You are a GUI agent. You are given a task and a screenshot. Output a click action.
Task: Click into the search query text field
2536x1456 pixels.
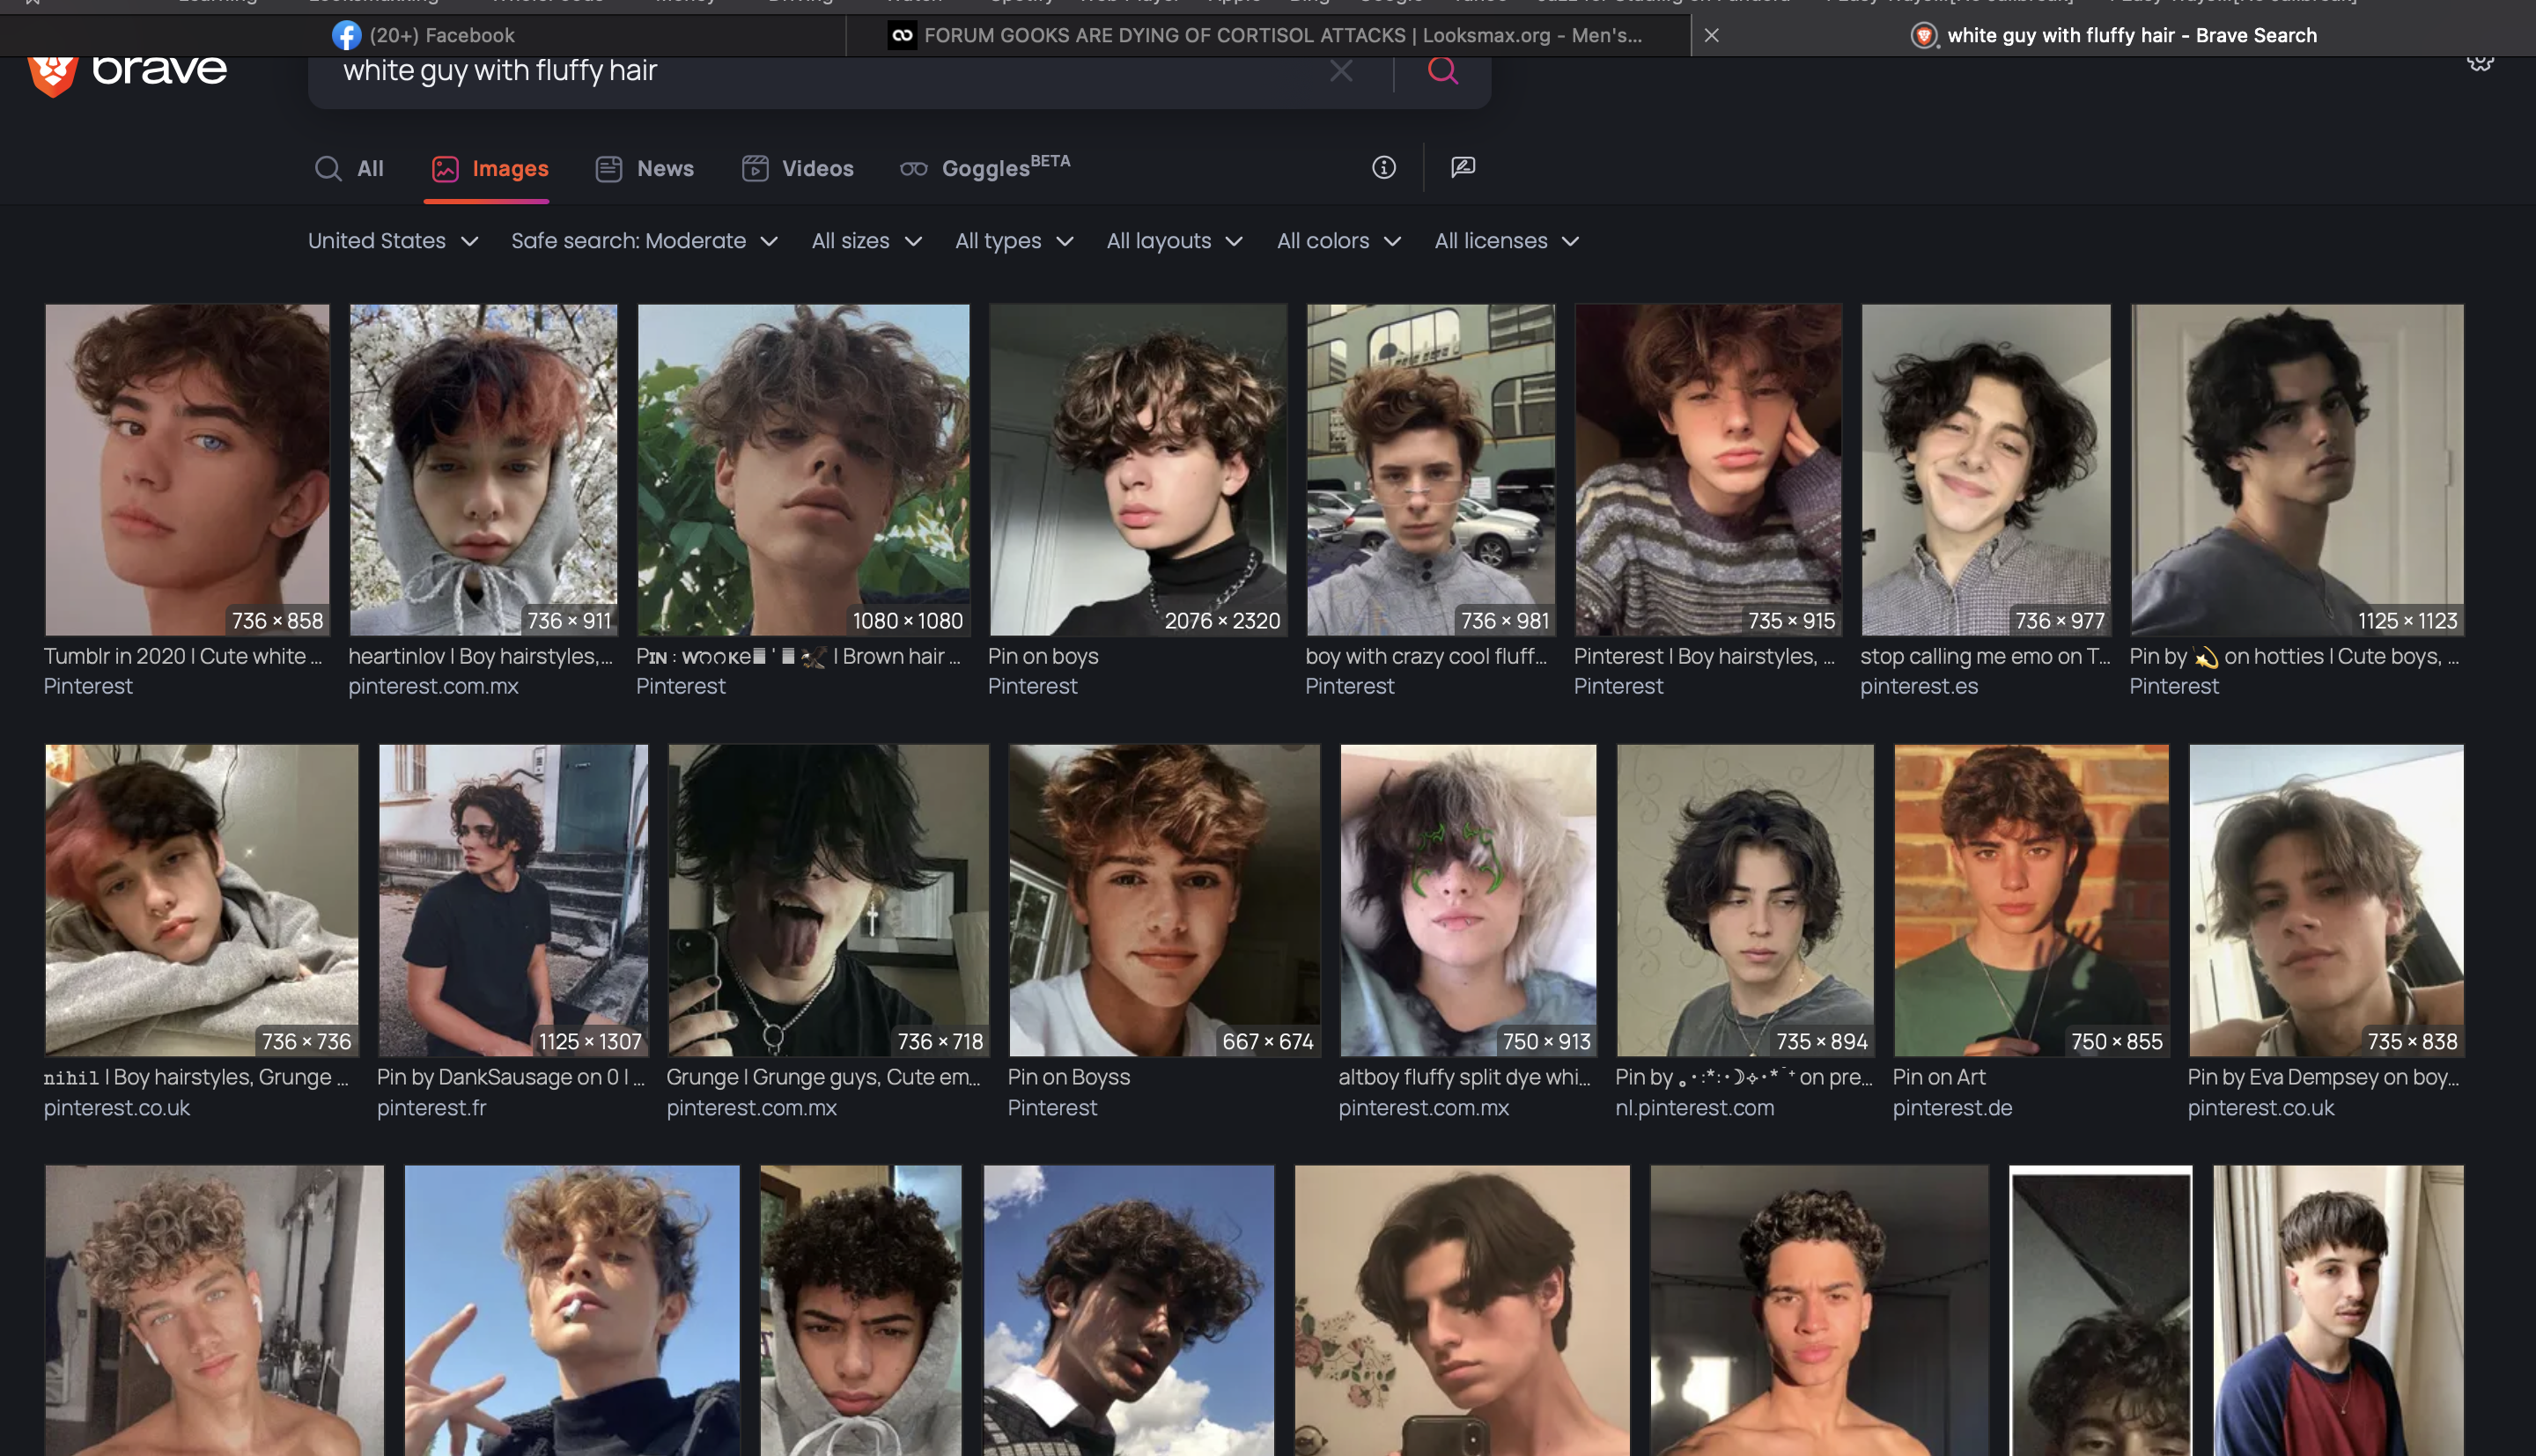820,70
